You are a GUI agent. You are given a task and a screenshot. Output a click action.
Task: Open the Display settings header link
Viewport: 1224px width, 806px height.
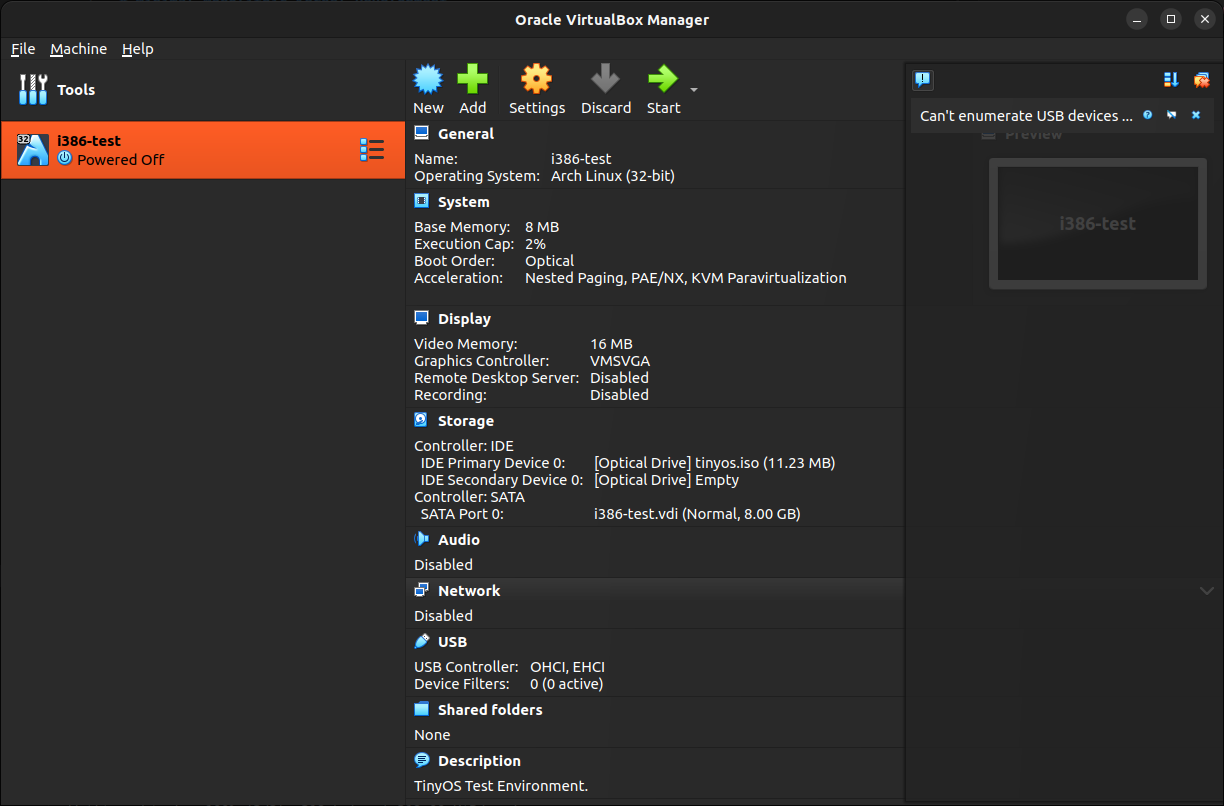click(x=464, y=319)
